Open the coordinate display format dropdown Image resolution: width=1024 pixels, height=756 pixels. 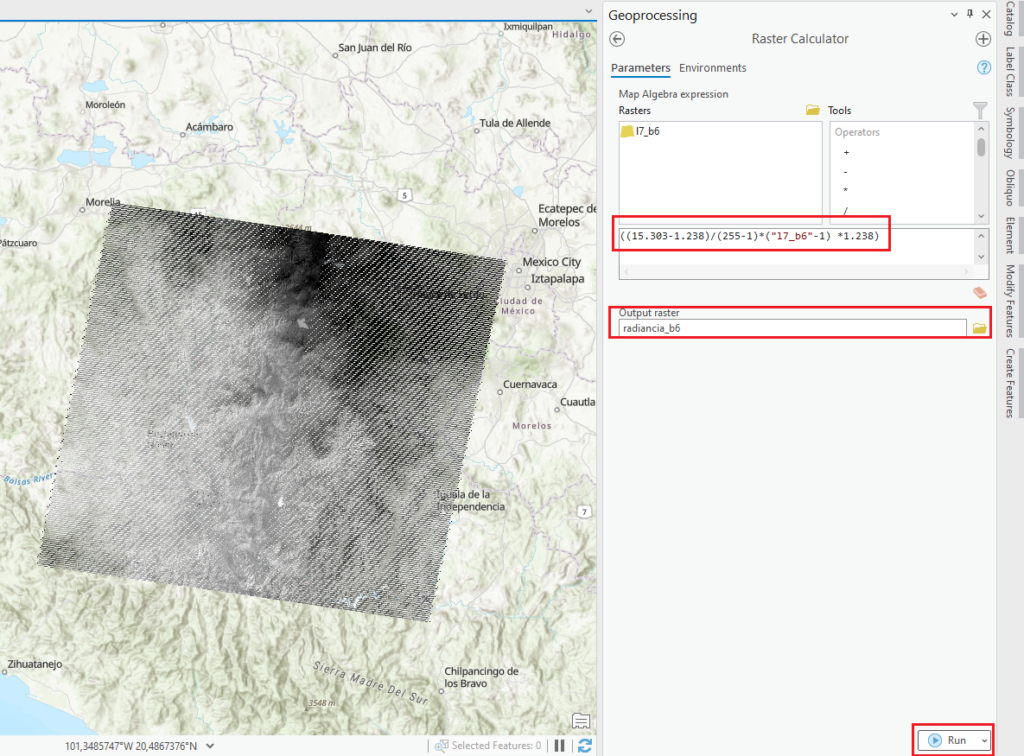click(210, 745)
